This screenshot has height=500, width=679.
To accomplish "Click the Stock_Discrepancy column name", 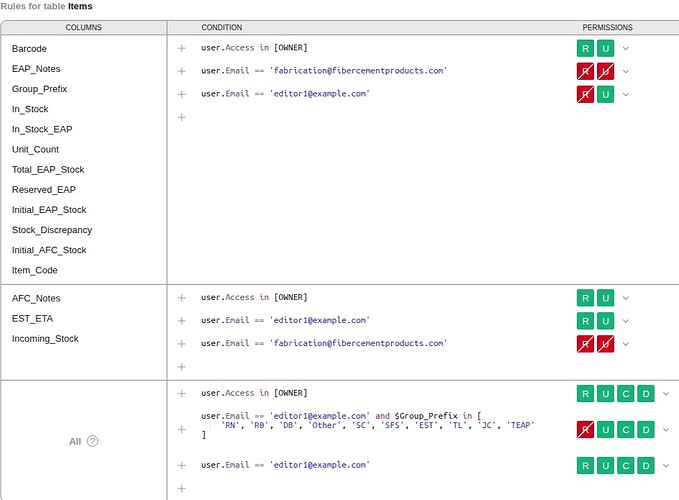I will pos(50,230).
